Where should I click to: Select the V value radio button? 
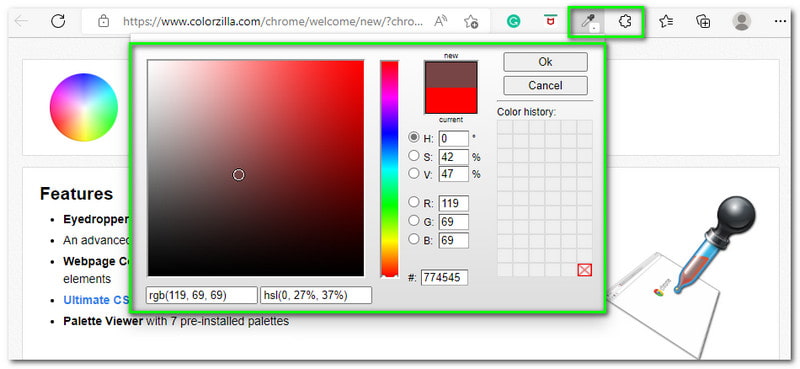point(414,174)
